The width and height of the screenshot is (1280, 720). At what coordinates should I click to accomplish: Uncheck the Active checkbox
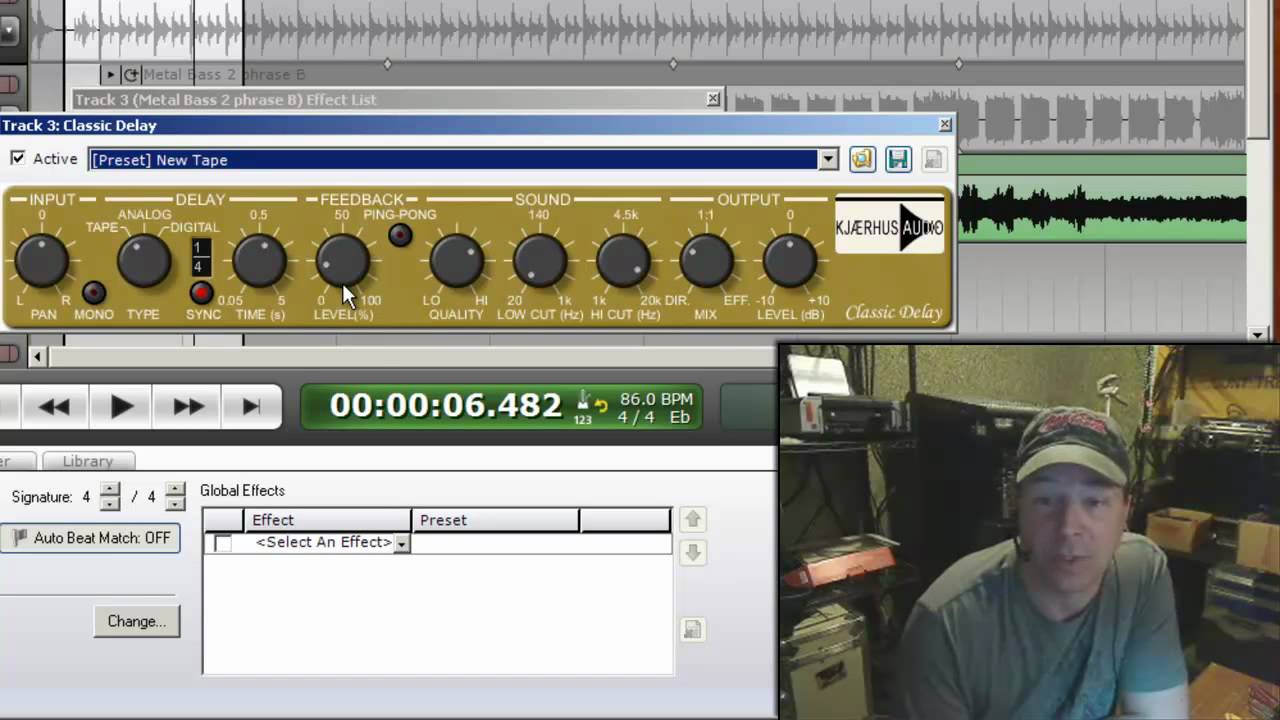click(x=18, y=158)
